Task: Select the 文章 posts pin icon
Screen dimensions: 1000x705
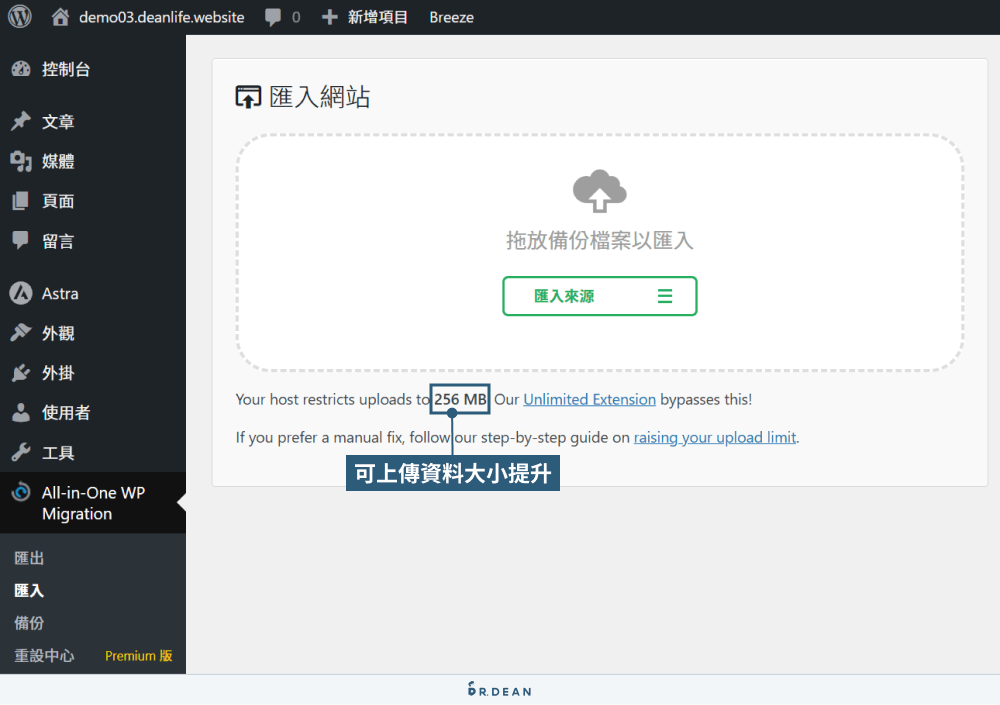Action: [22, 121]
